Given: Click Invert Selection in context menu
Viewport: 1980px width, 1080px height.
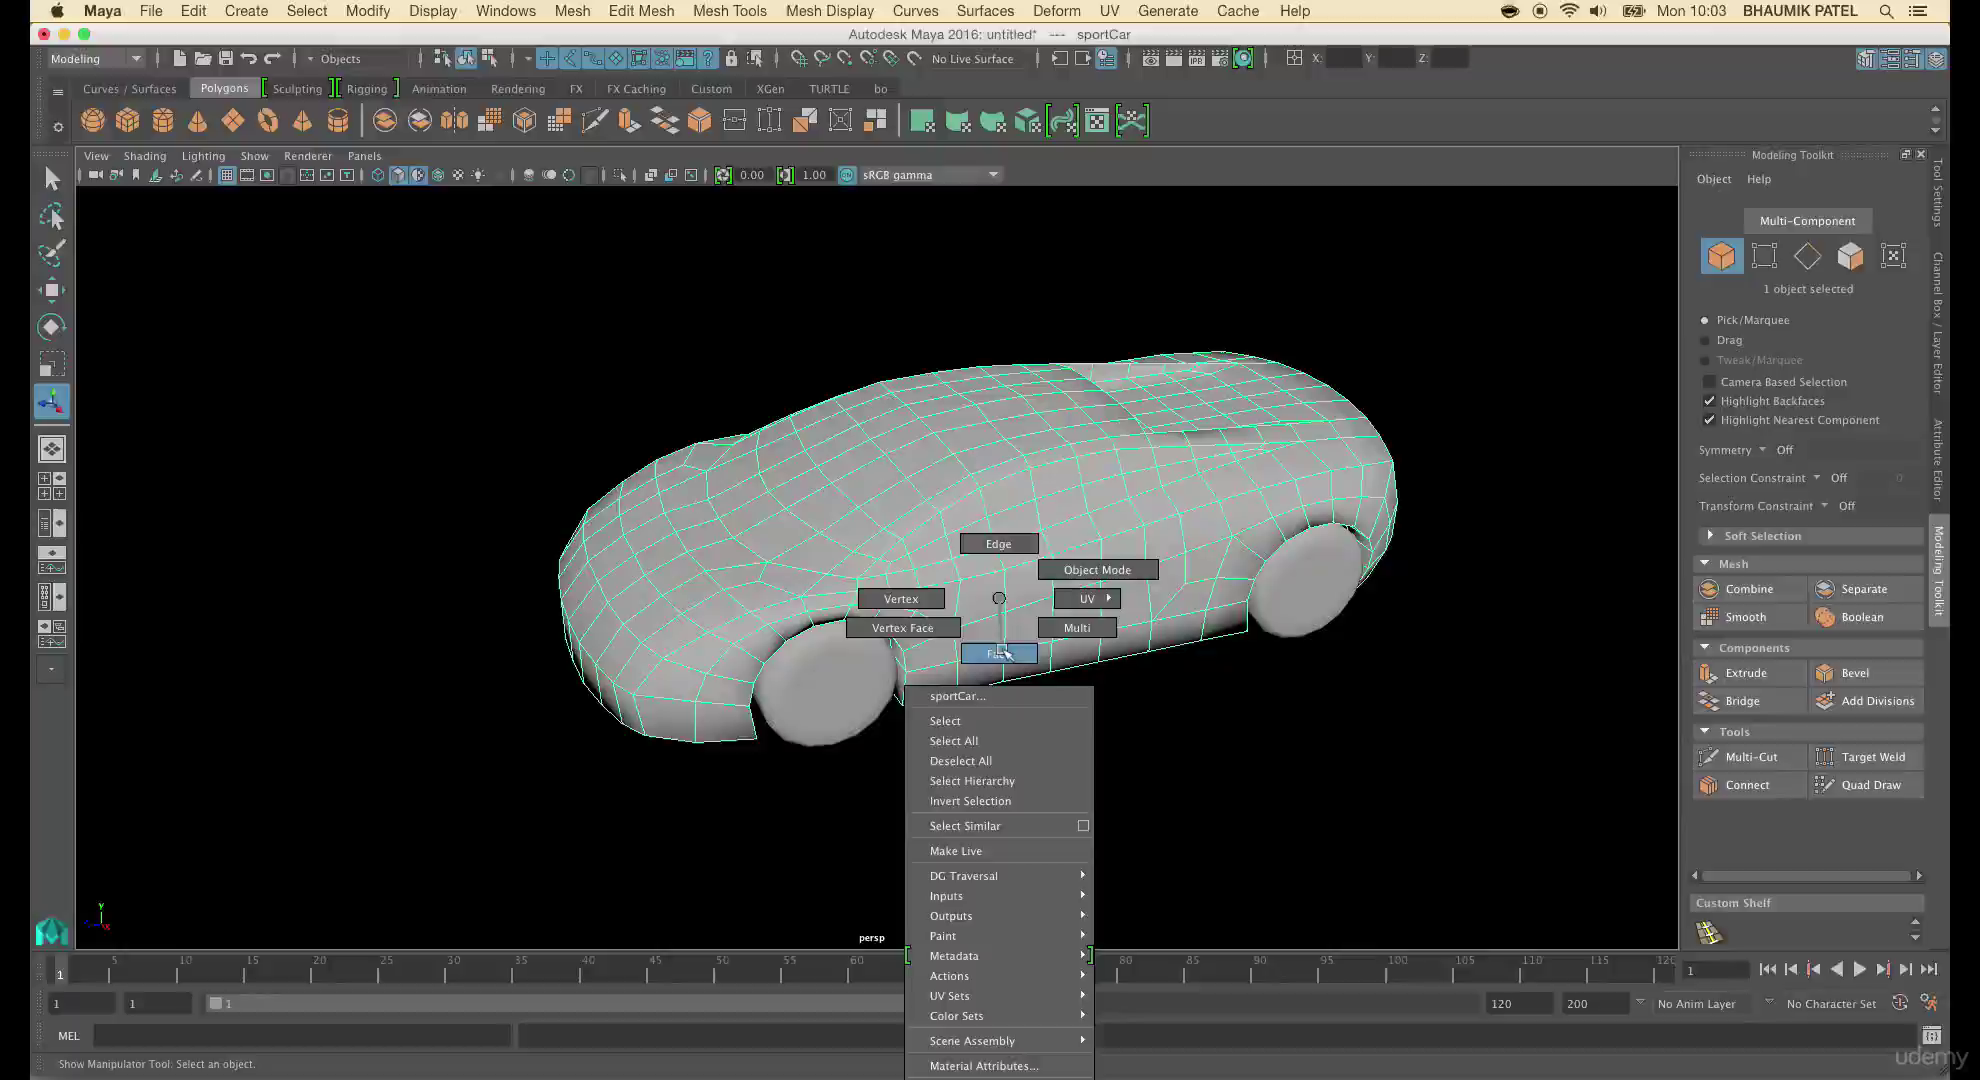Looking at the screenshot, I should pyautogui.click(x=970, y=801).
